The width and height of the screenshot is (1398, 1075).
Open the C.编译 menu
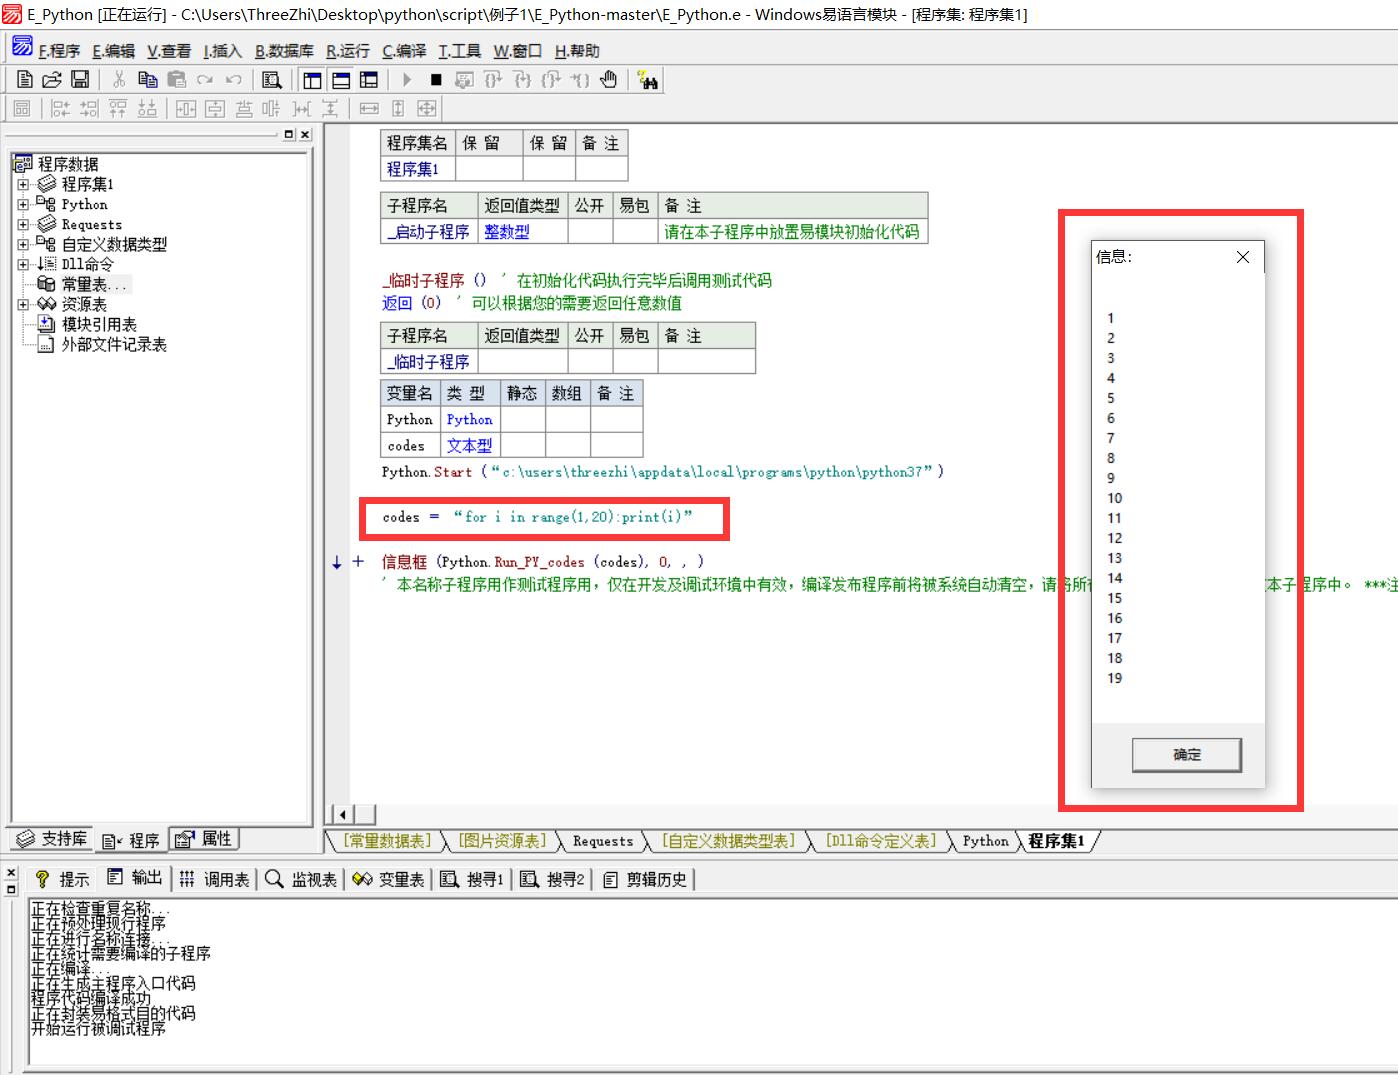[x=404, y=51]
